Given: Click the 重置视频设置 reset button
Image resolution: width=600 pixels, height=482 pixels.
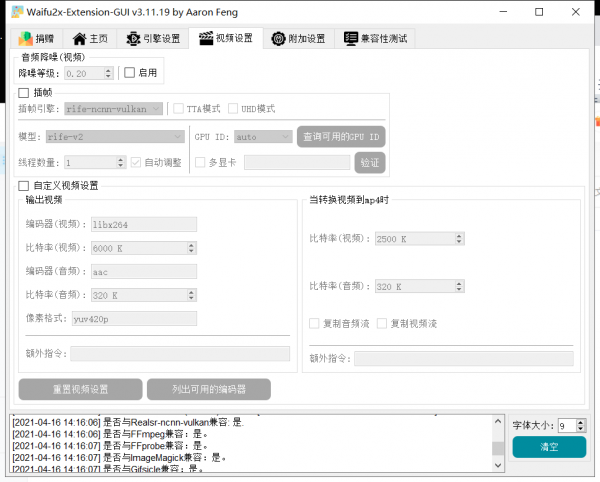Looking at the screenshot, I should pos(80,389).
